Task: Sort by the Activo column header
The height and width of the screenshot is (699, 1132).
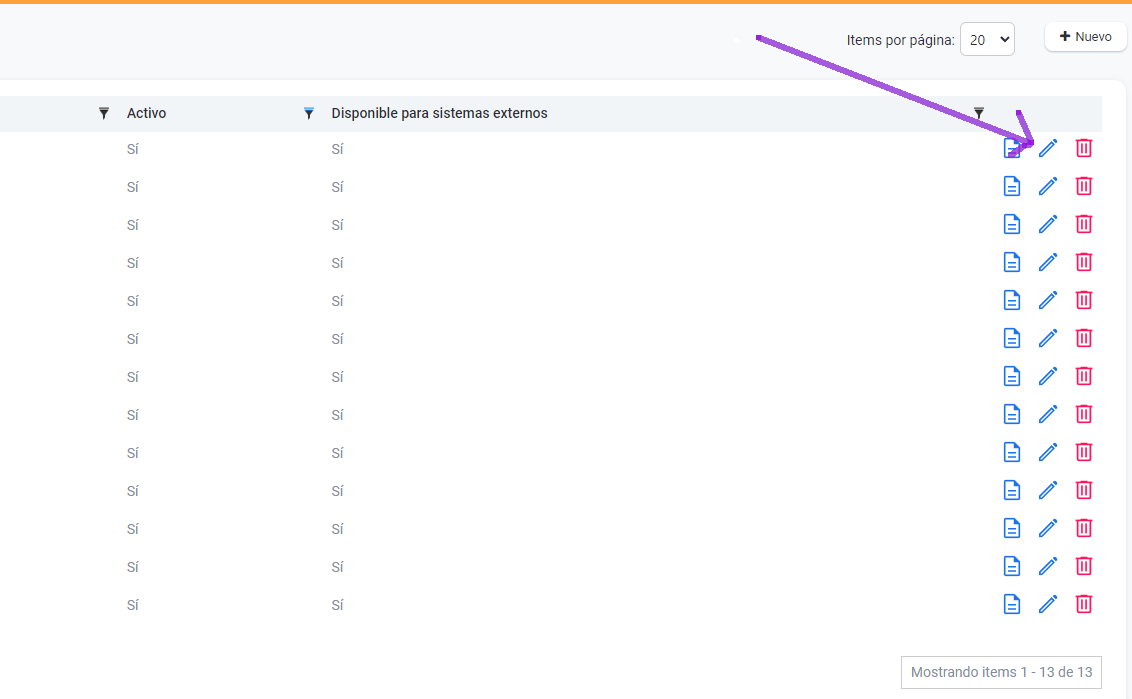Action: (147, 113)
